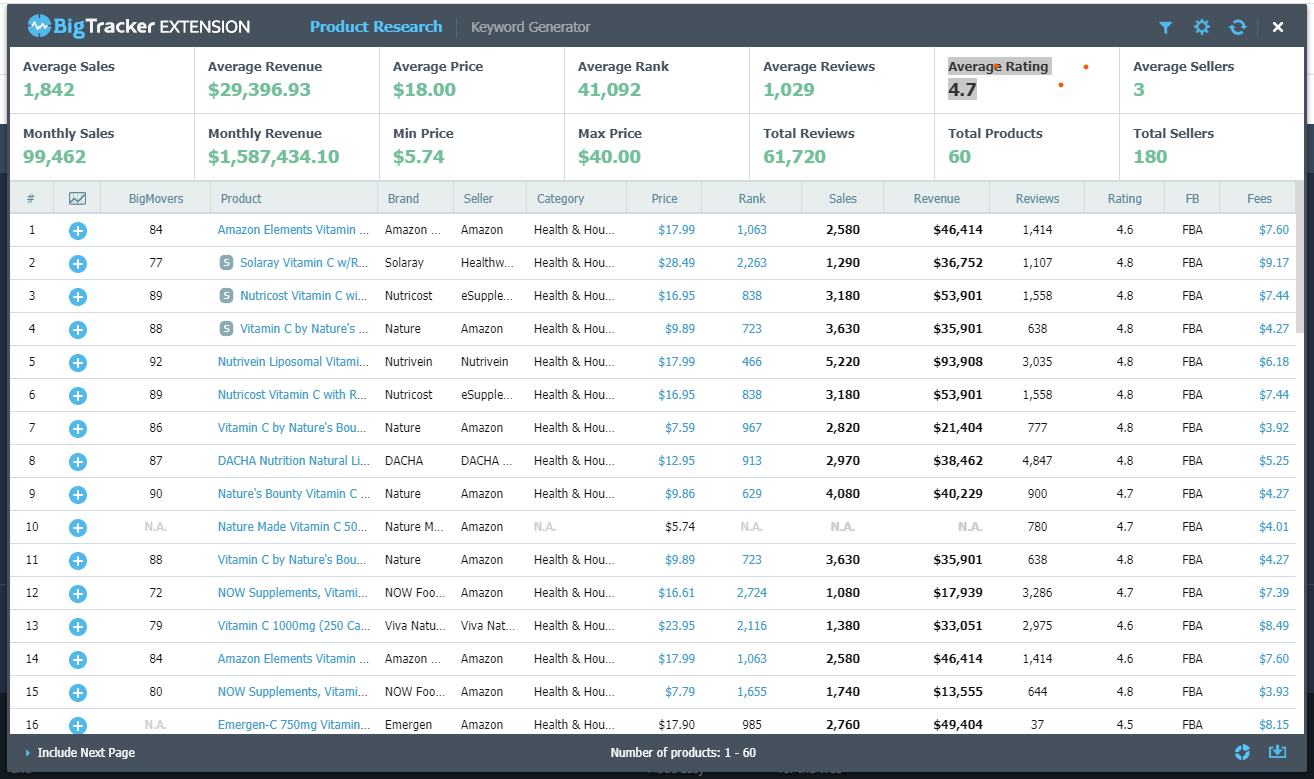Screen dimensions: 1314x779
Task: Click plus icon in row 8 DACHA
Action: coord(78,462)
